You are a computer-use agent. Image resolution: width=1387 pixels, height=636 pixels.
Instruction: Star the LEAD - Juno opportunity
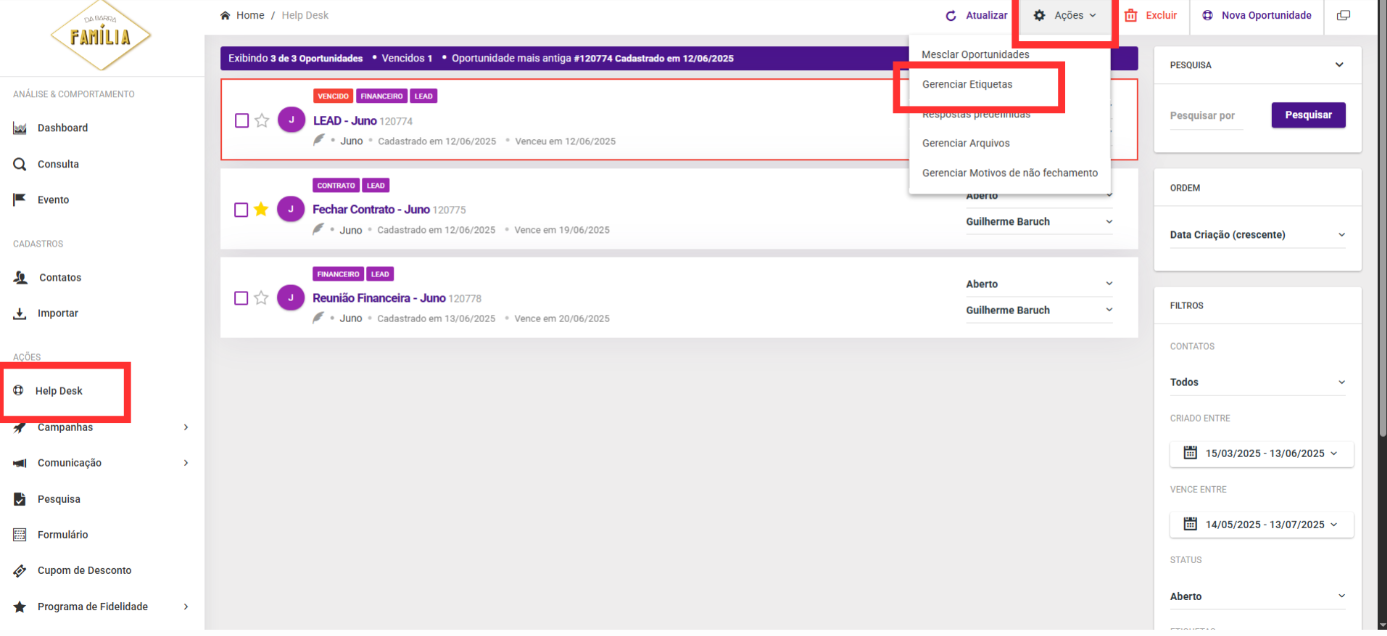pos(262,121)
